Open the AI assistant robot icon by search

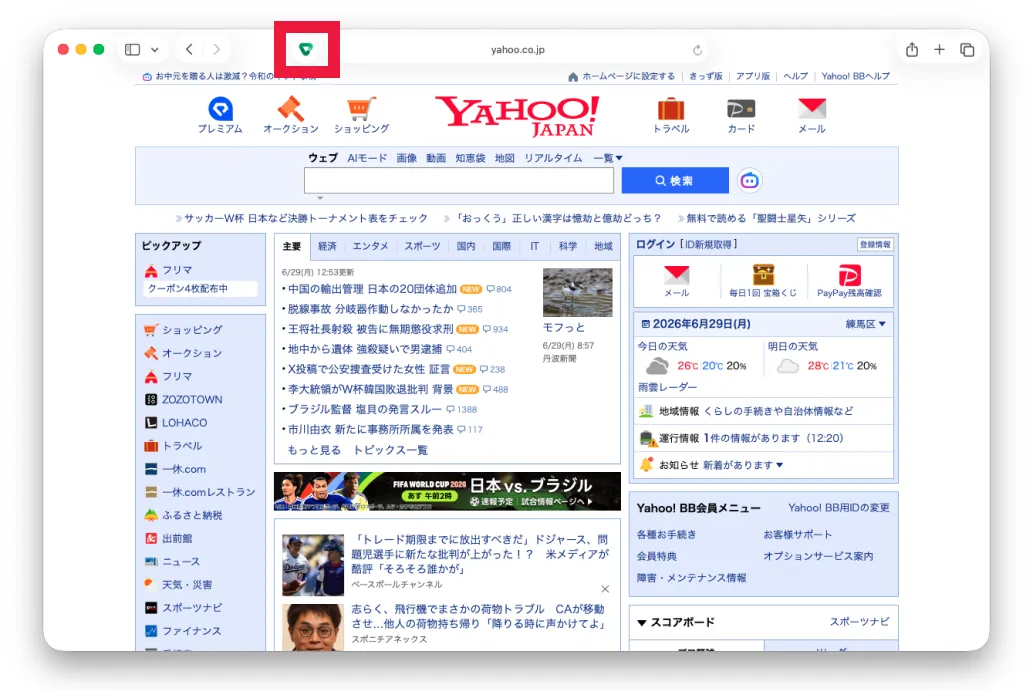coord(750,181)
